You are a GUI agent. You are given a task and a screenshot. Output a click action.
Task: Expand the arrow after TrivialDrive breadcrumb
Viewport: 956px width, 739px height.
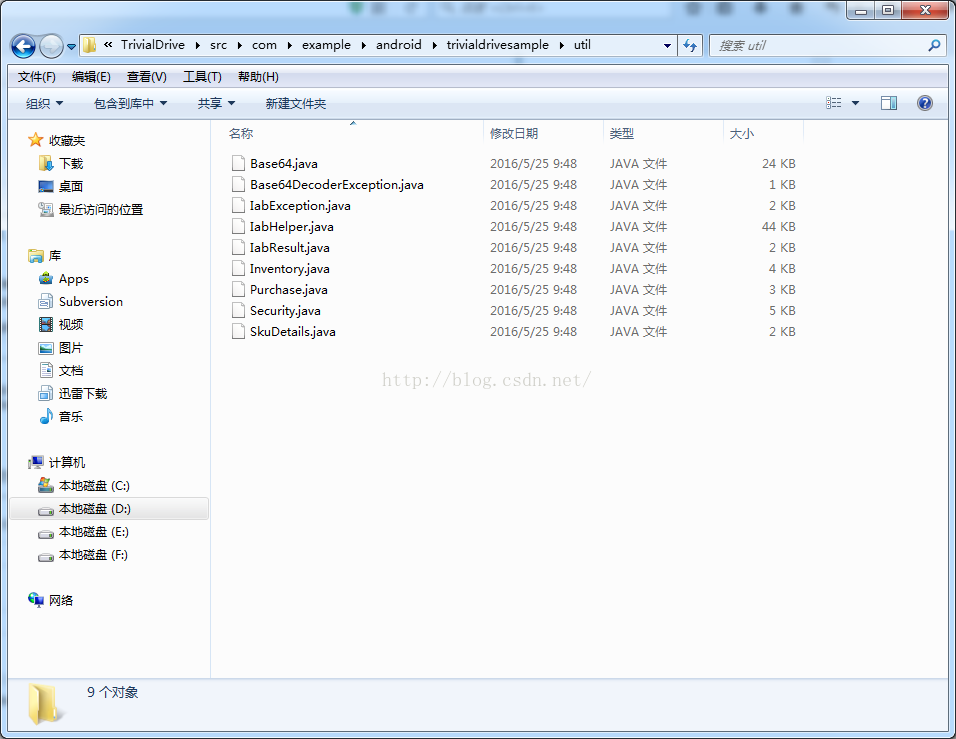198,45
